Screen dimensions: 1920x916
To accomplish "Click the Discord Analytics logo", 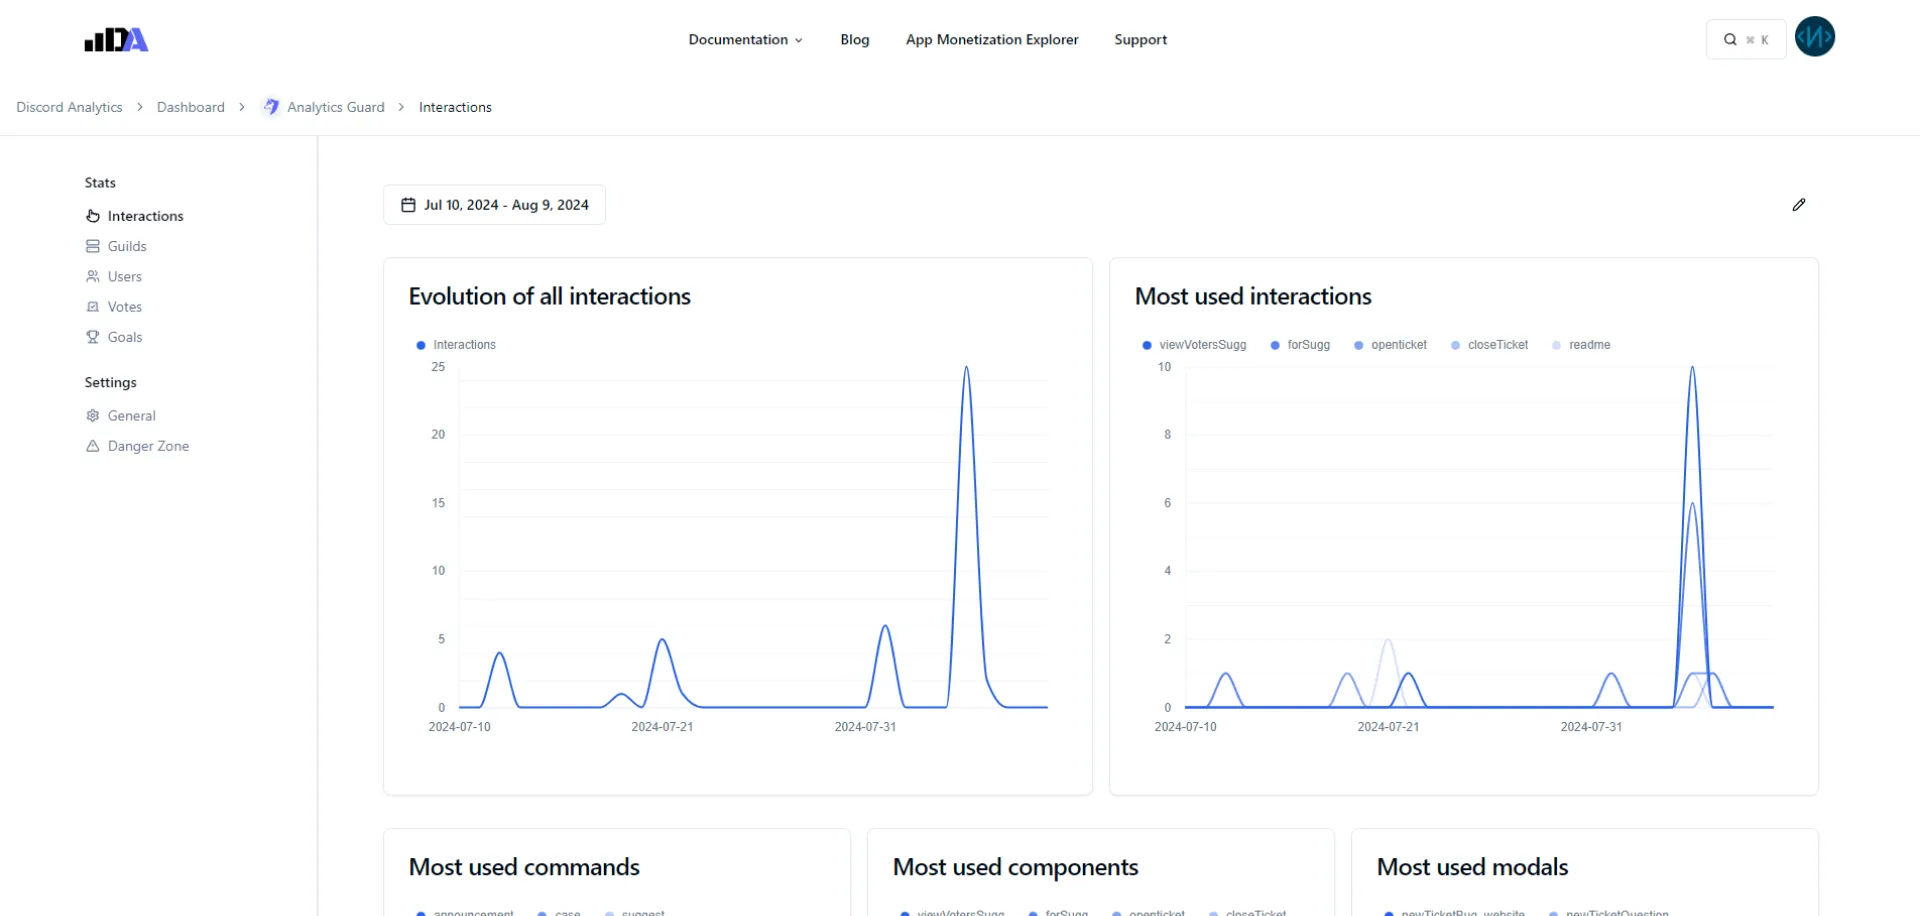I will coord(116,40).
